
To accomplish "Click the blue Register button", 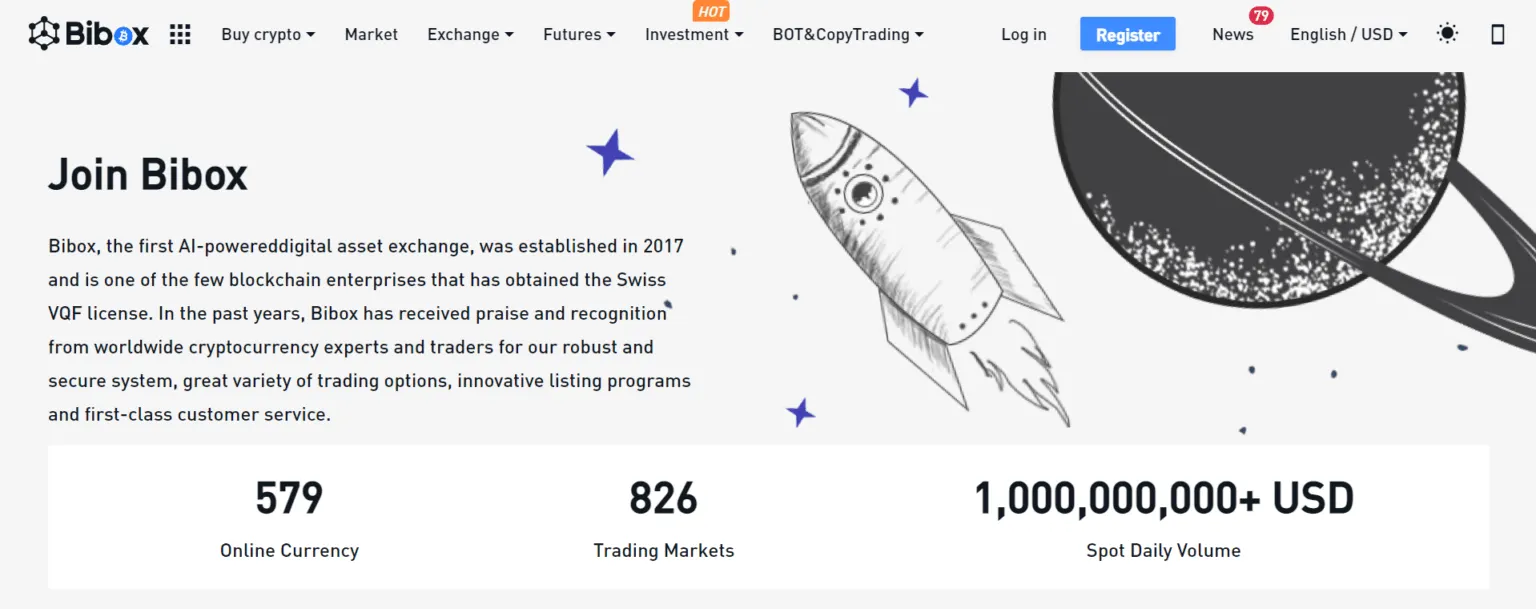I will coord(1128,34).
